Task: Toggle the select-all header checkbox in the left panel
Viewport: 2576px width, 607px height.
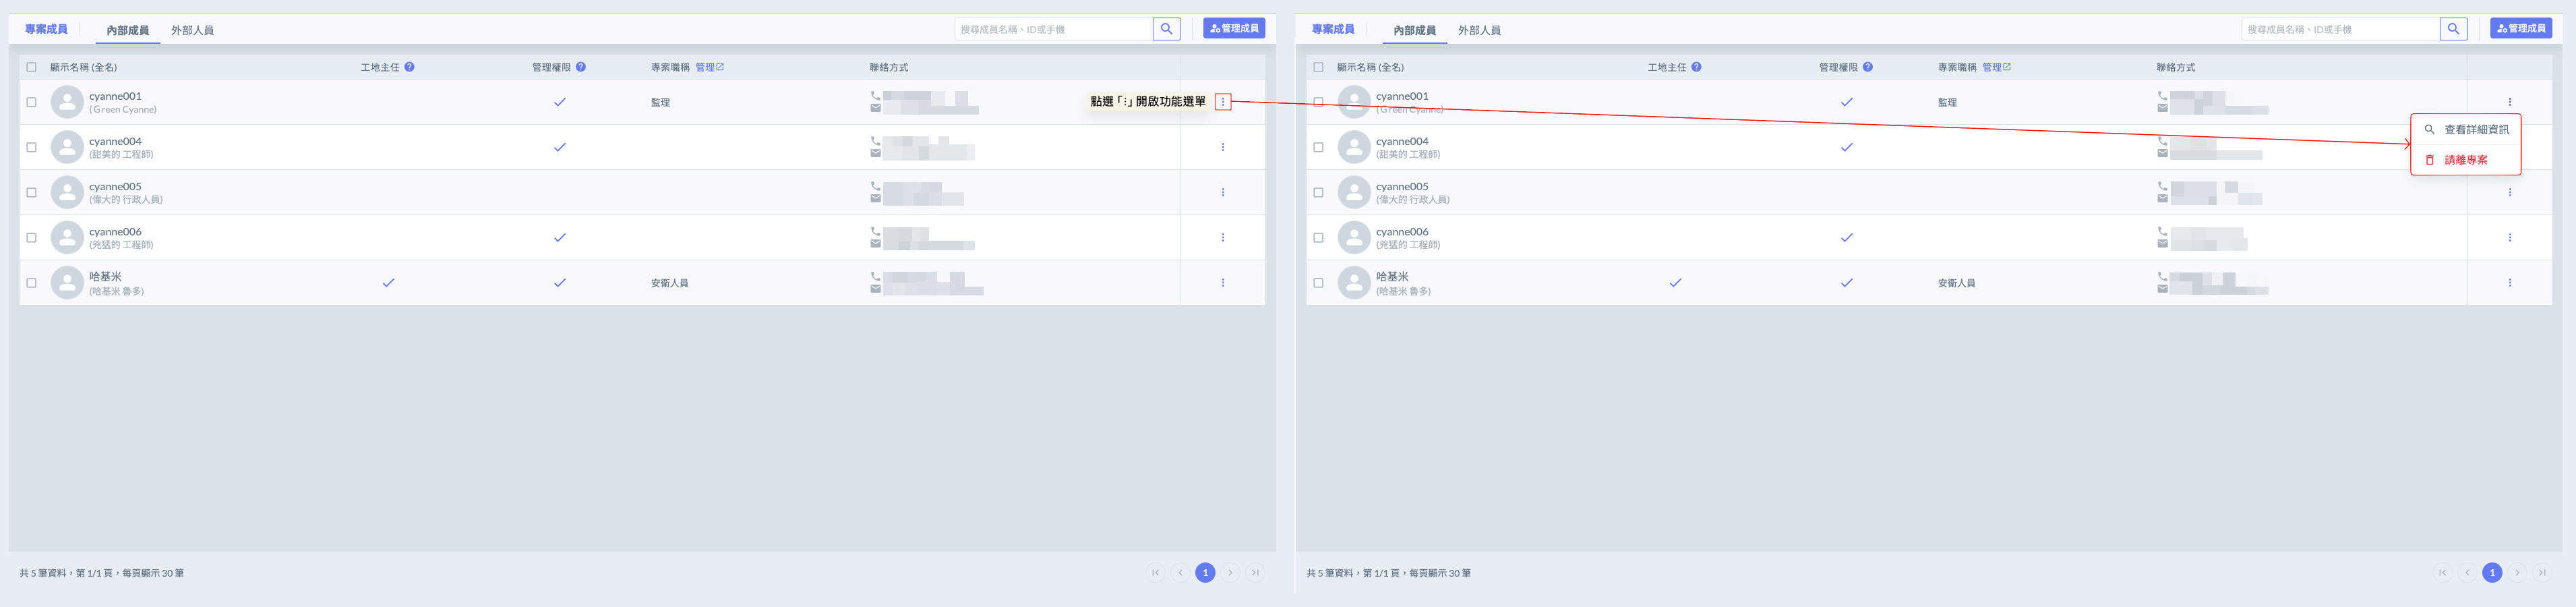Action: point(31,67)
